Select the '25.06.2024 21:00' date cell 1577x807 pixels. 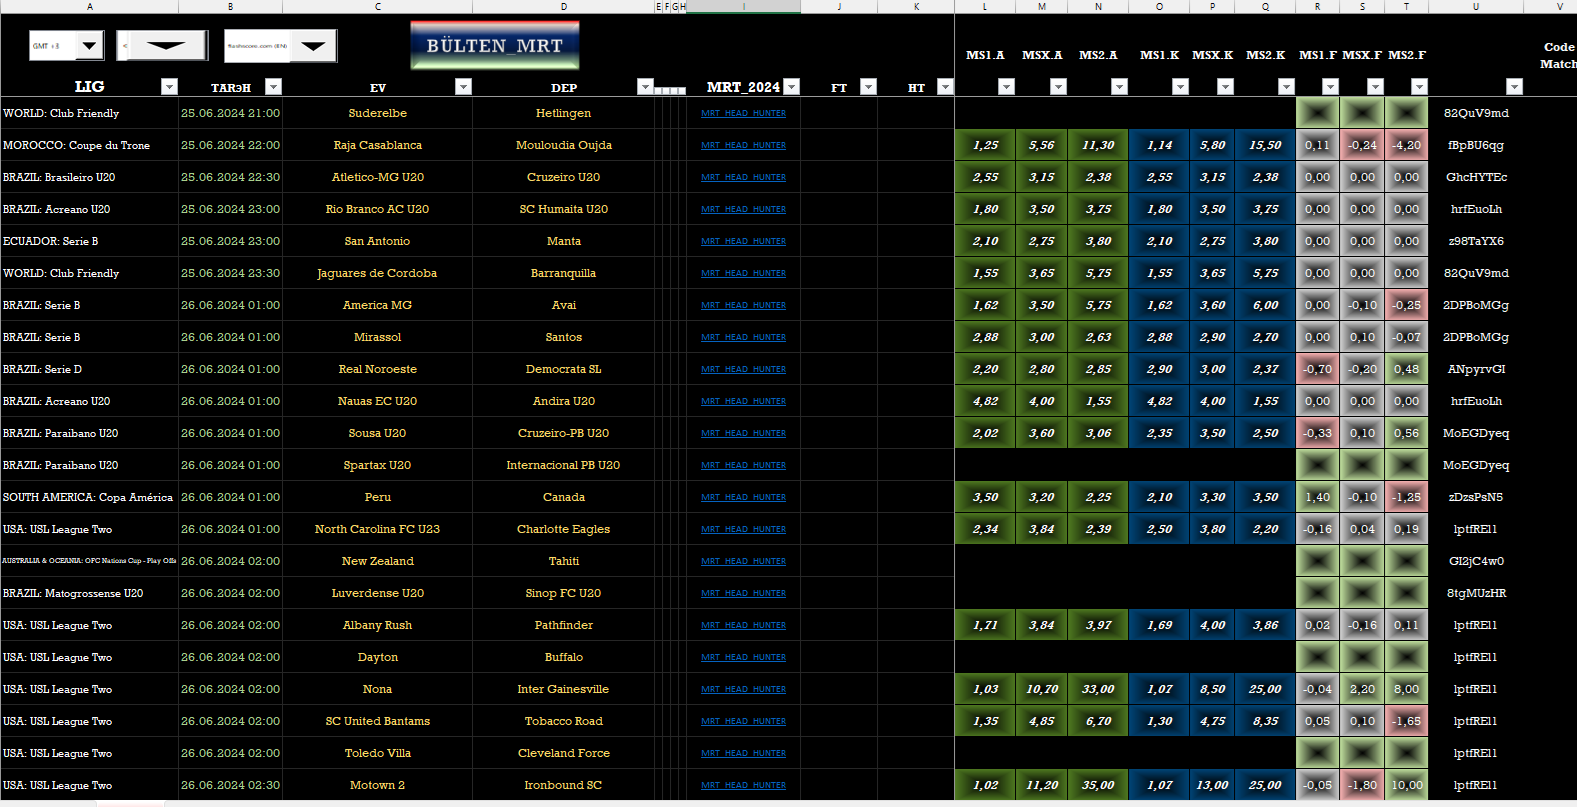click(x=231, y=113)
